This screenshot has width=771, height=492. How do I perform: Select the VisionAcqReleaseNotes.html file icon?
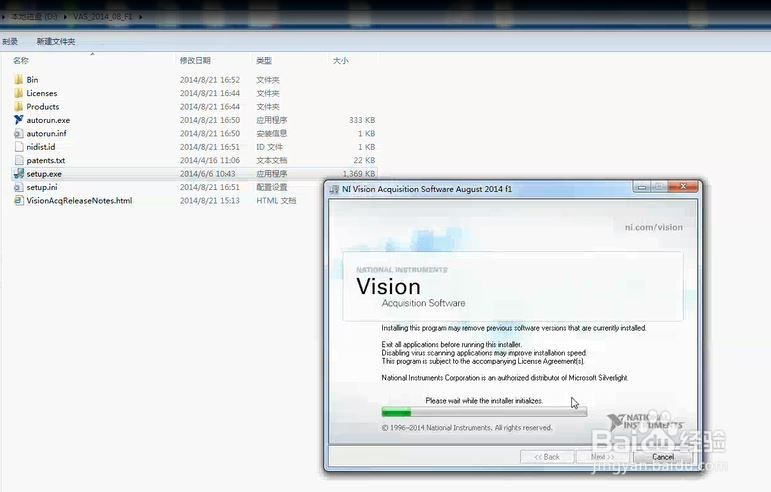19,200
